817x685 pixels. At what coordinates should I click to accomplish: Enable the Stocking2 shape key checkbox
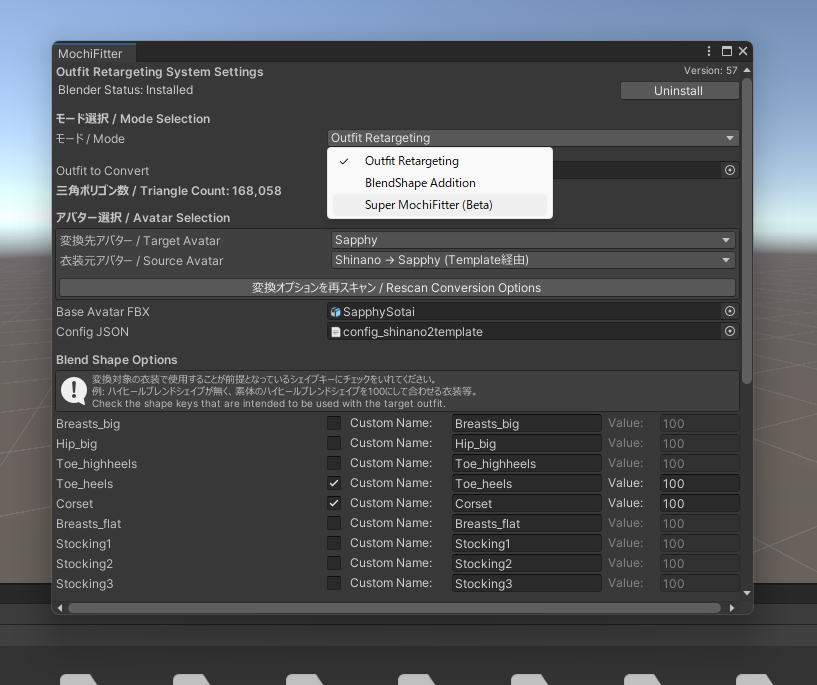click(x=334, y=563)
